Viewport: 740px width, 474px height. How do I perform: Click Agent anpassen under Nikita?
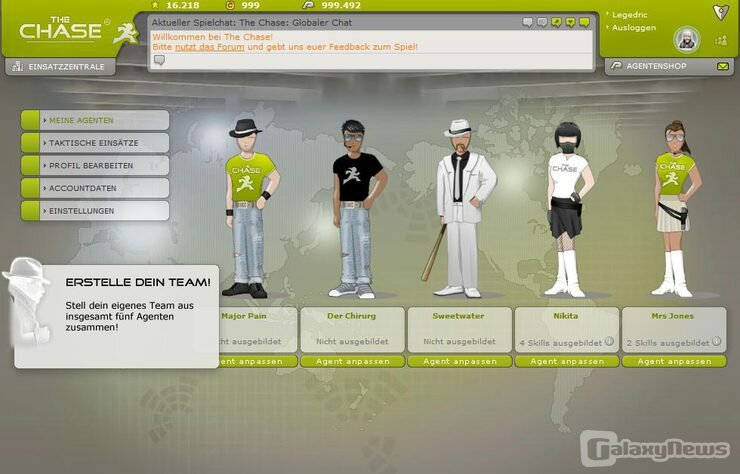pyautogui.click(x=567, y=361)
